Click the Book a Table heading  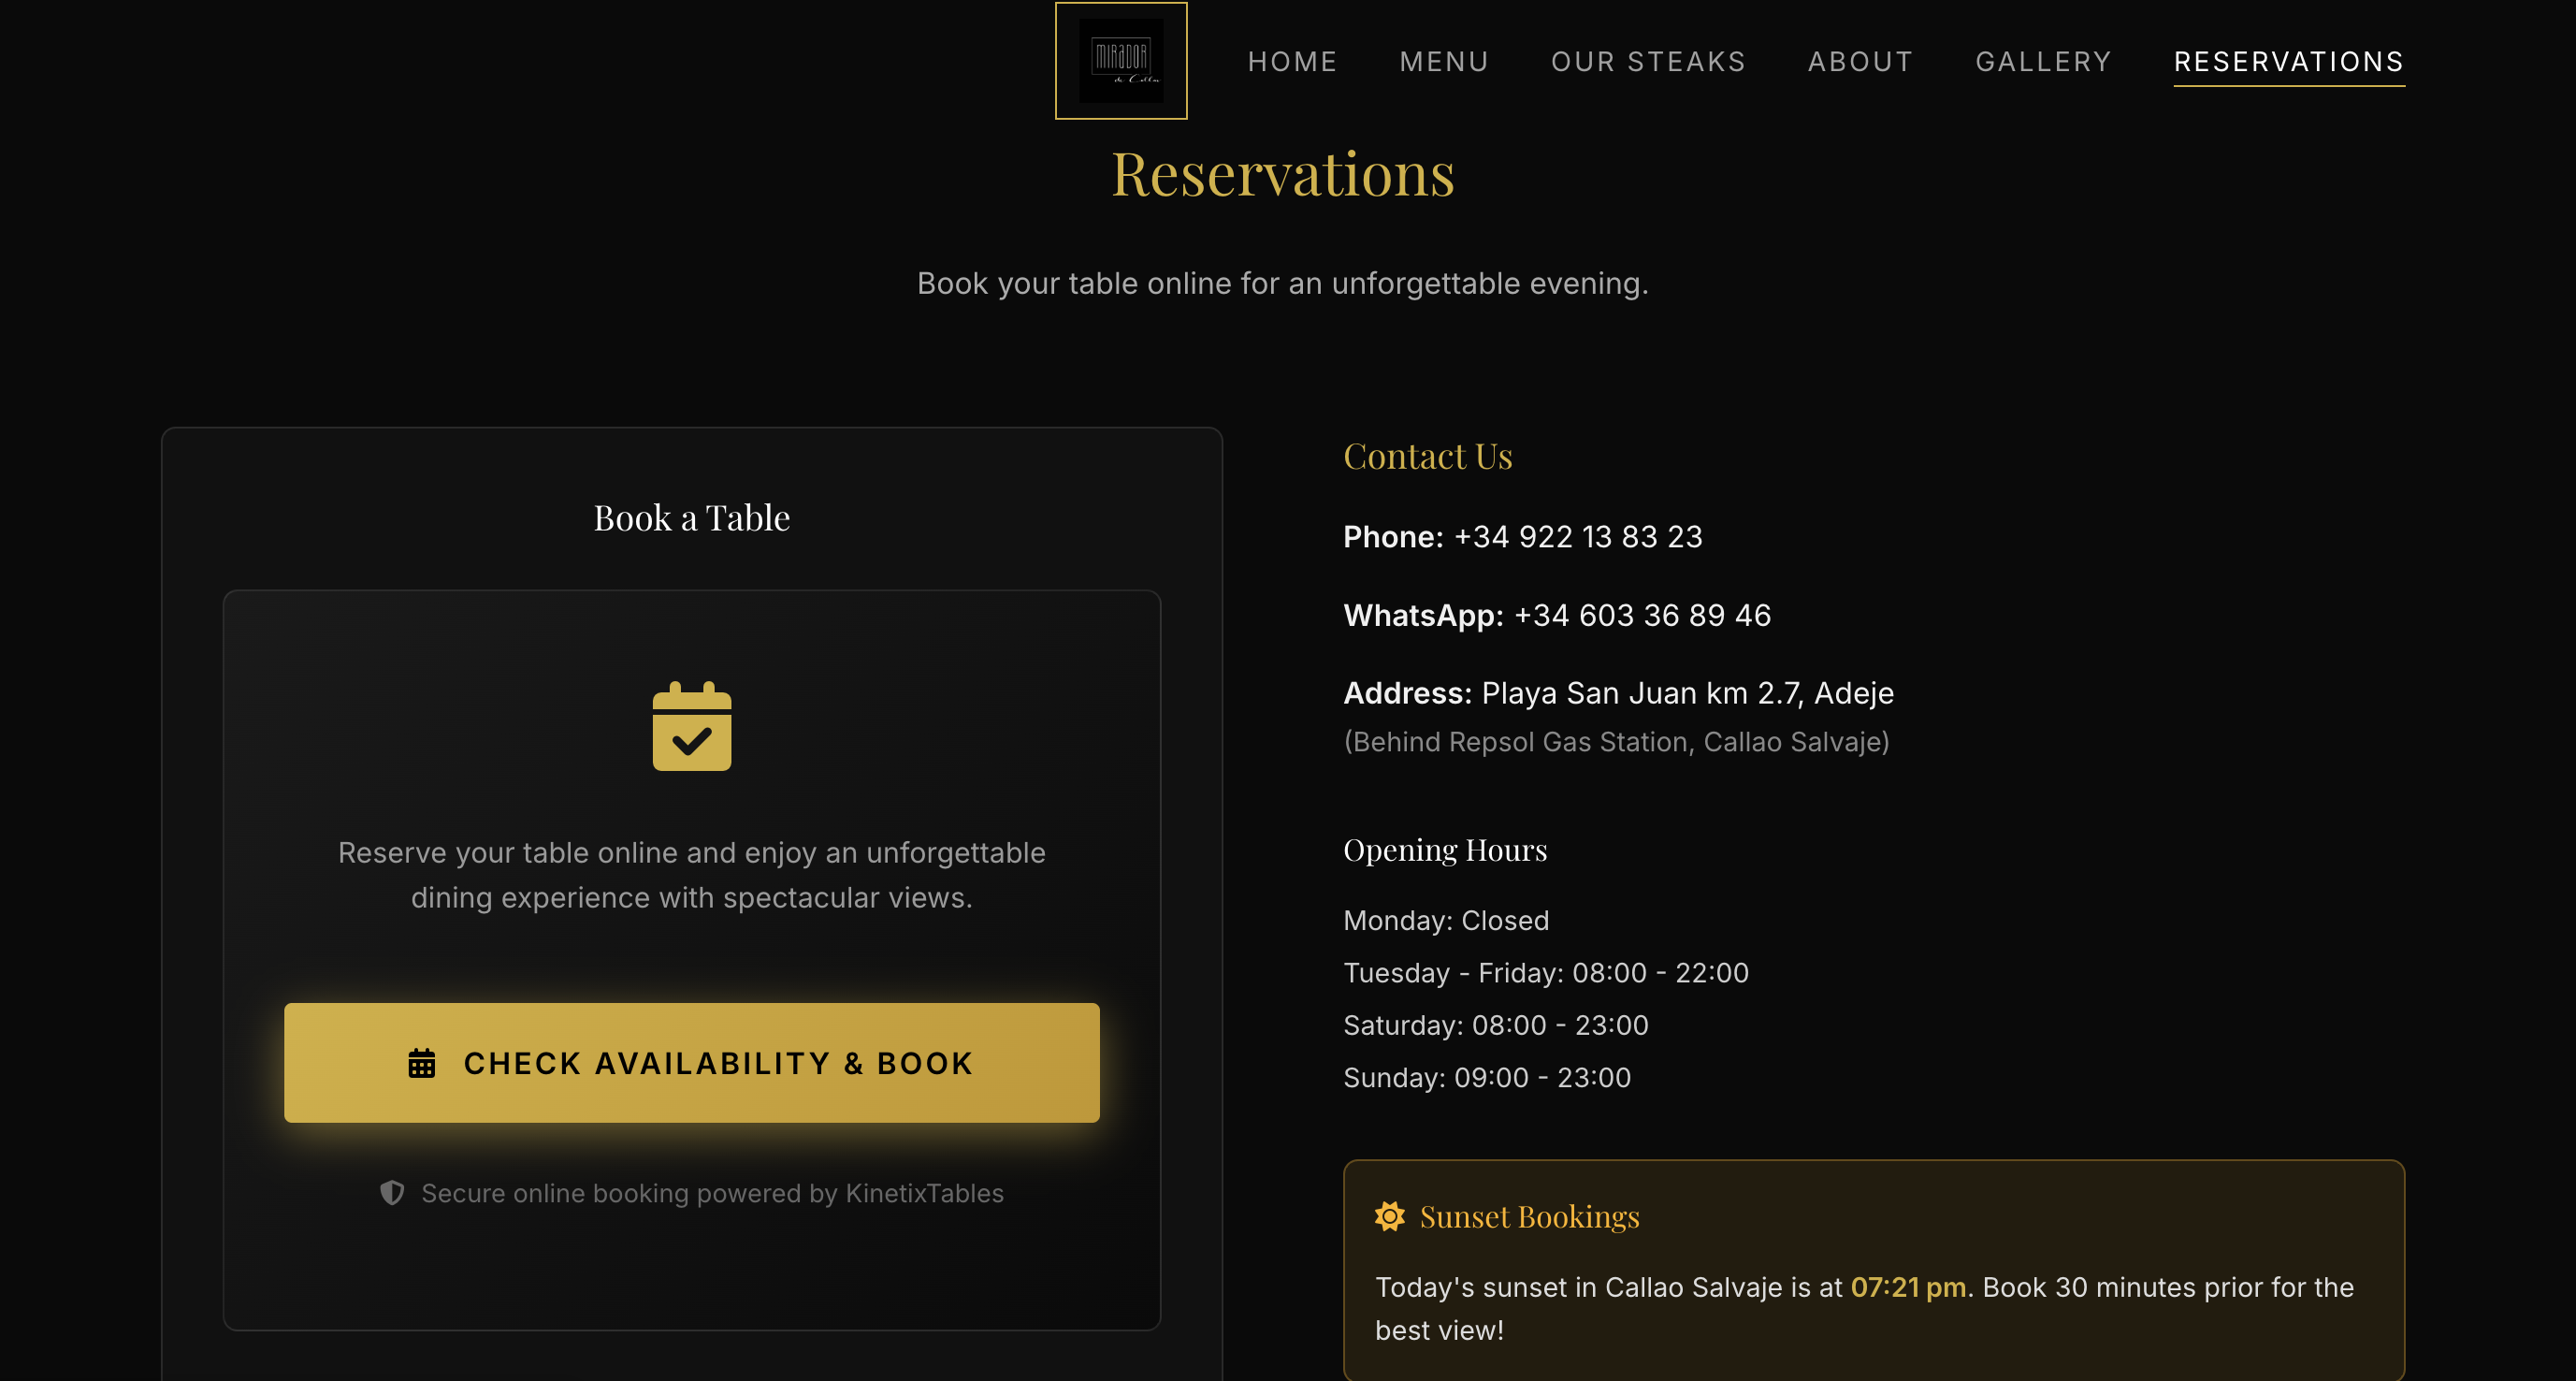pos(691,518)
